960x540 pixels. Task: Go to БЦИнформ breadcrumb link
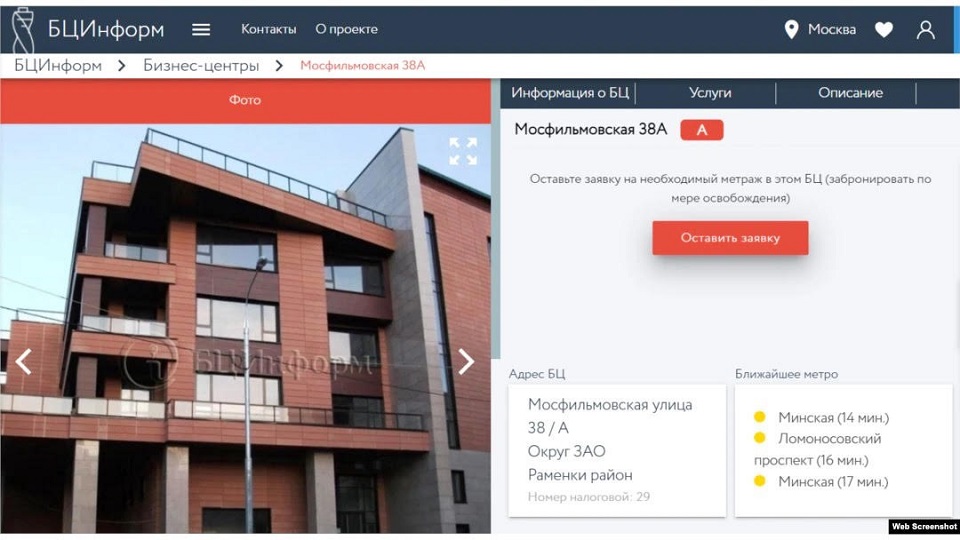(x=58, y=66)
